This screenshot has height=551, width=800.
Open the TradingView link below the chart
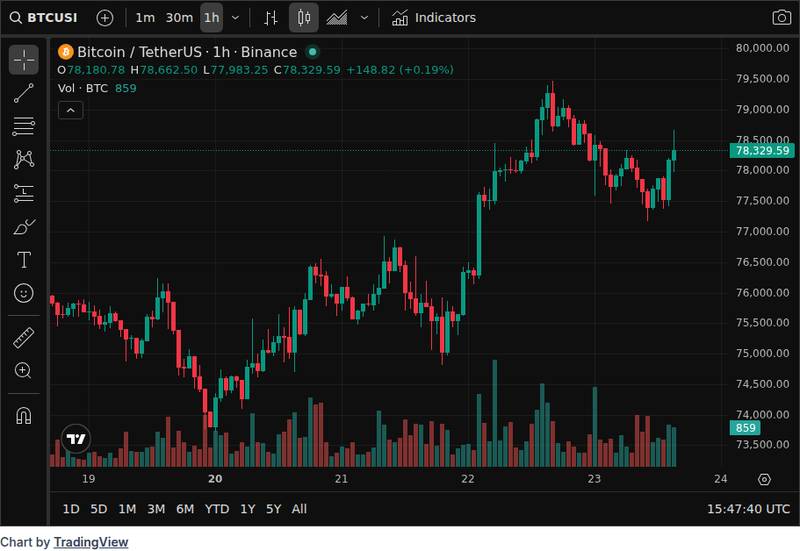[x=91, y=542]
